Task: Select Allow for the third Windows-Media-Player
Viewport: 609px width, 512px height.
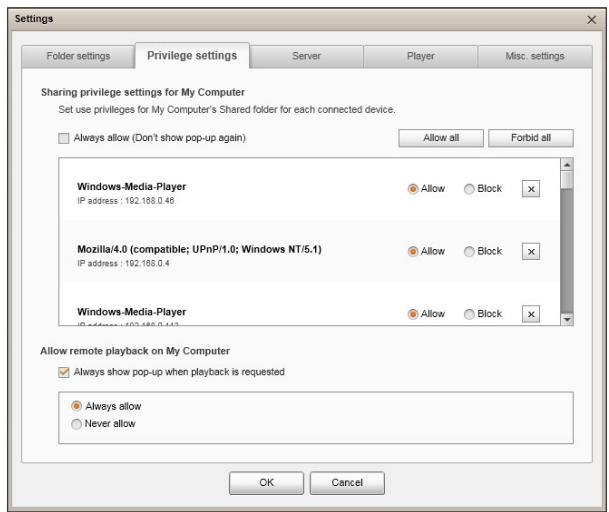Action: [412, 314]
